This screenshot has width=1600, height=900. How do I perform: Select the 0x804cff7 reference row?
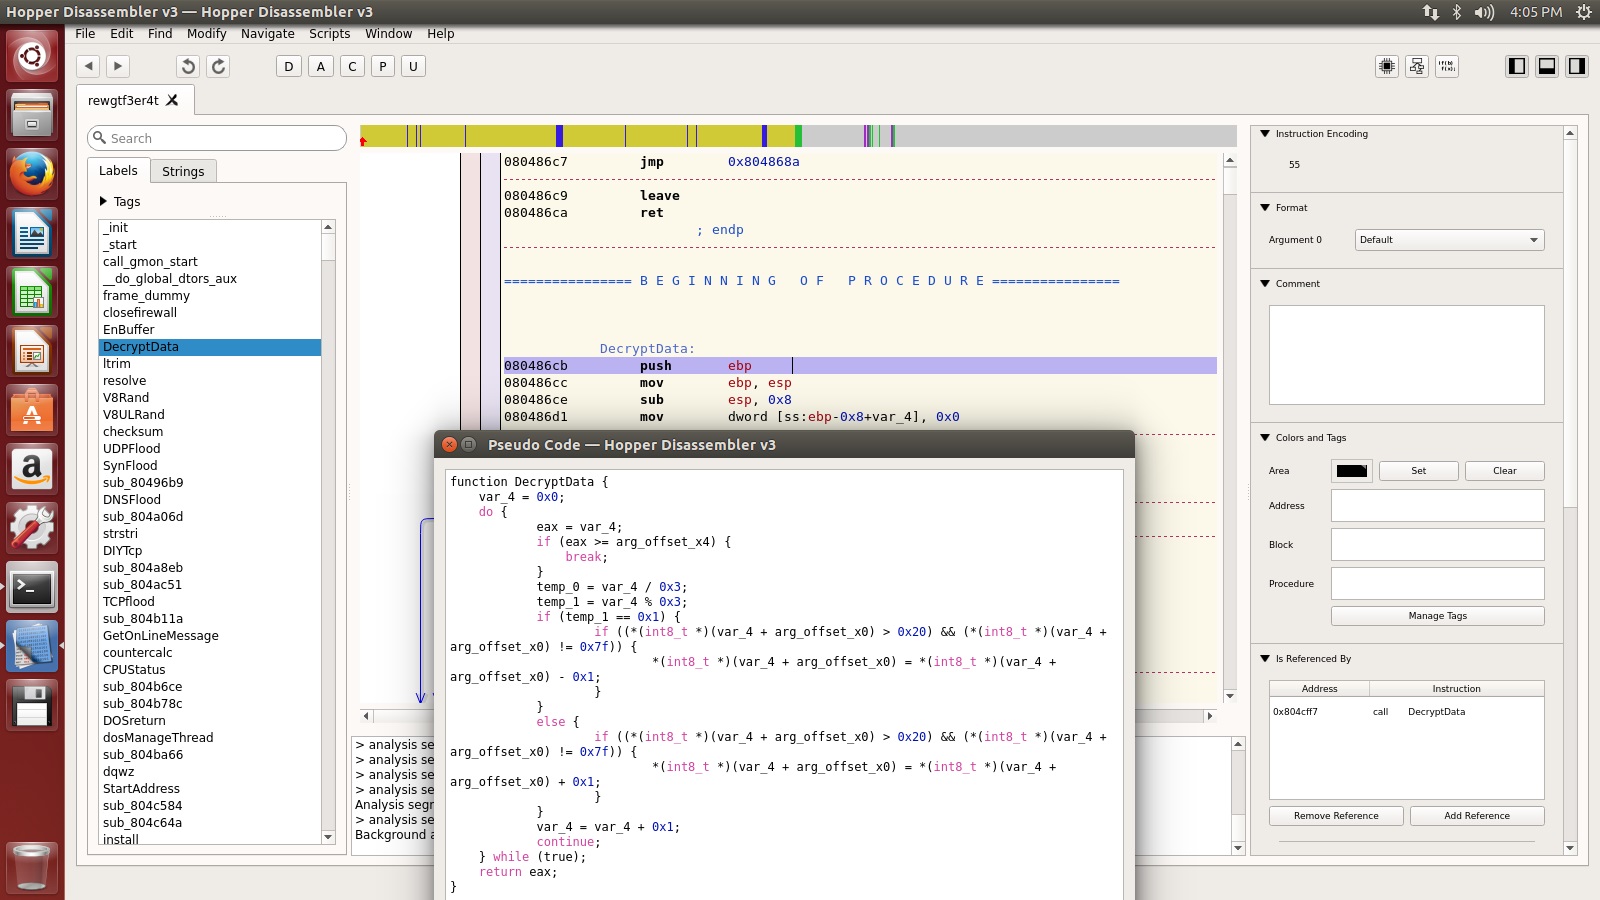pos(1406,712)
